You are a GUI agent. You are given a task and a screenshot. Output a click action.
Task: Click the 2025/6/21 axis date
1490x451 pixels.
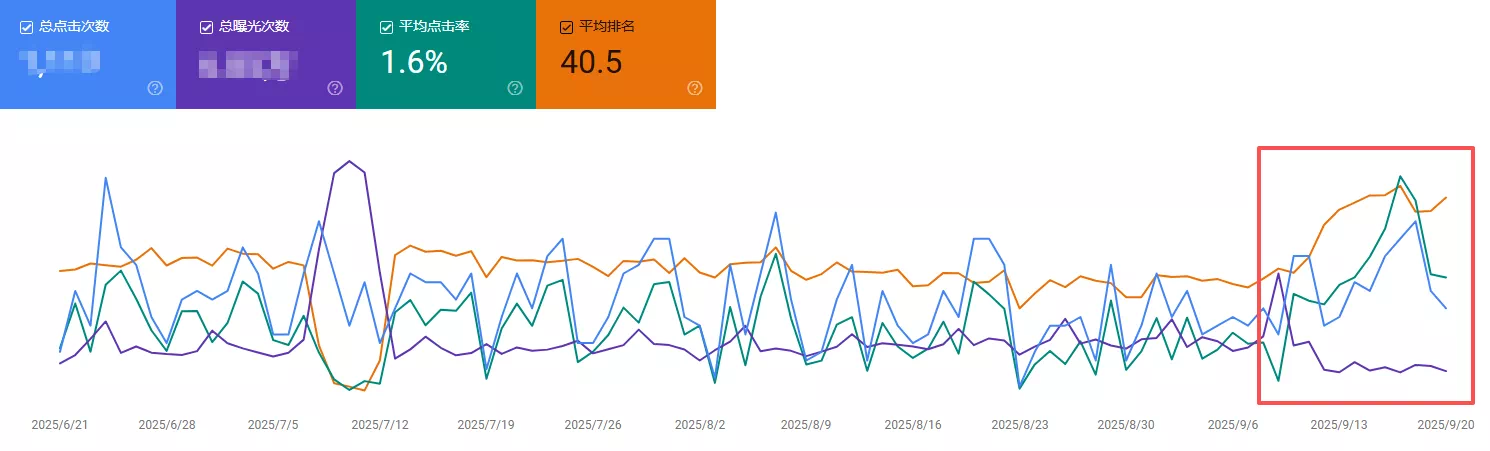coord(59,425)
